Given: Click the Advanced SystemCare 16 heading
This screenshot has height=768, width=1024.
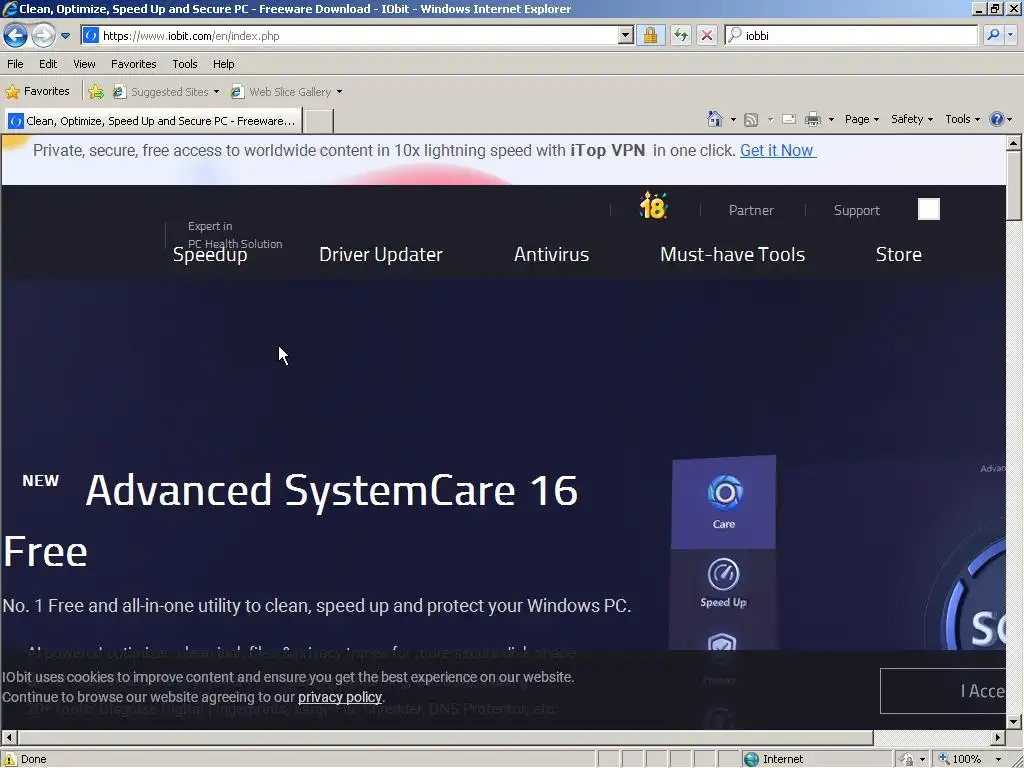Looking at the screenshot, I should tap(332, 490).
